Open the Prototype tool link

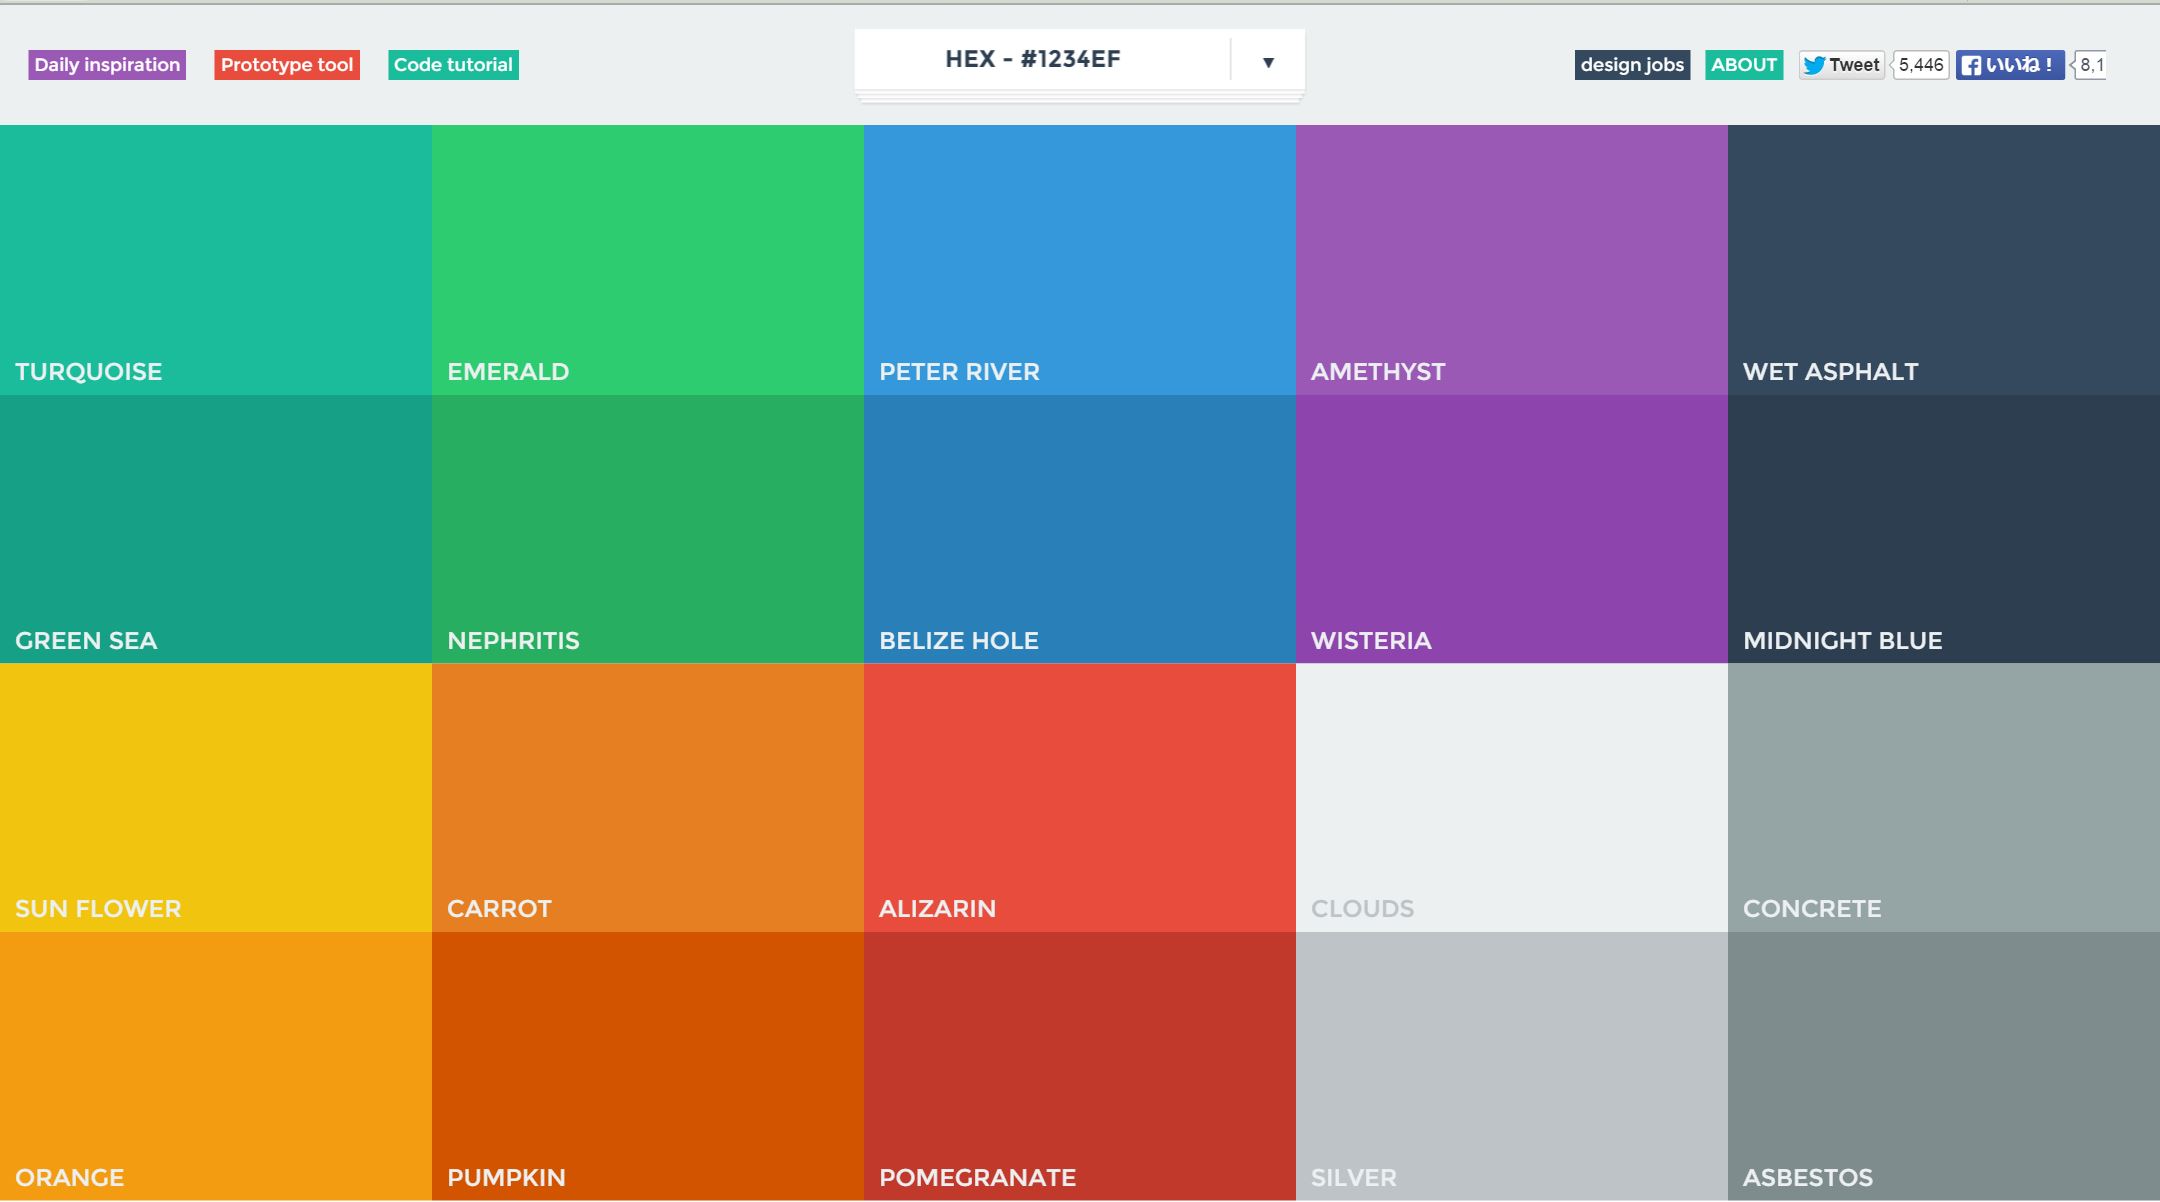pyautogui.click(x=287, y=65)
